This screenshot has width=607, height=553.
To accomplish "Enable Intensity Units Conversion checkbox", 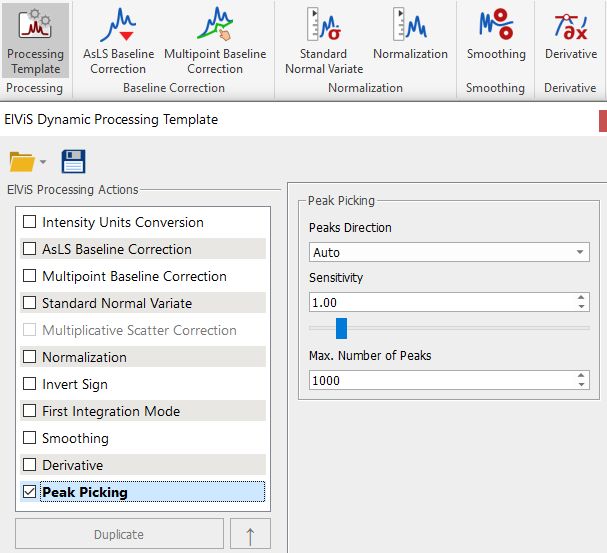I will [29, 222].
